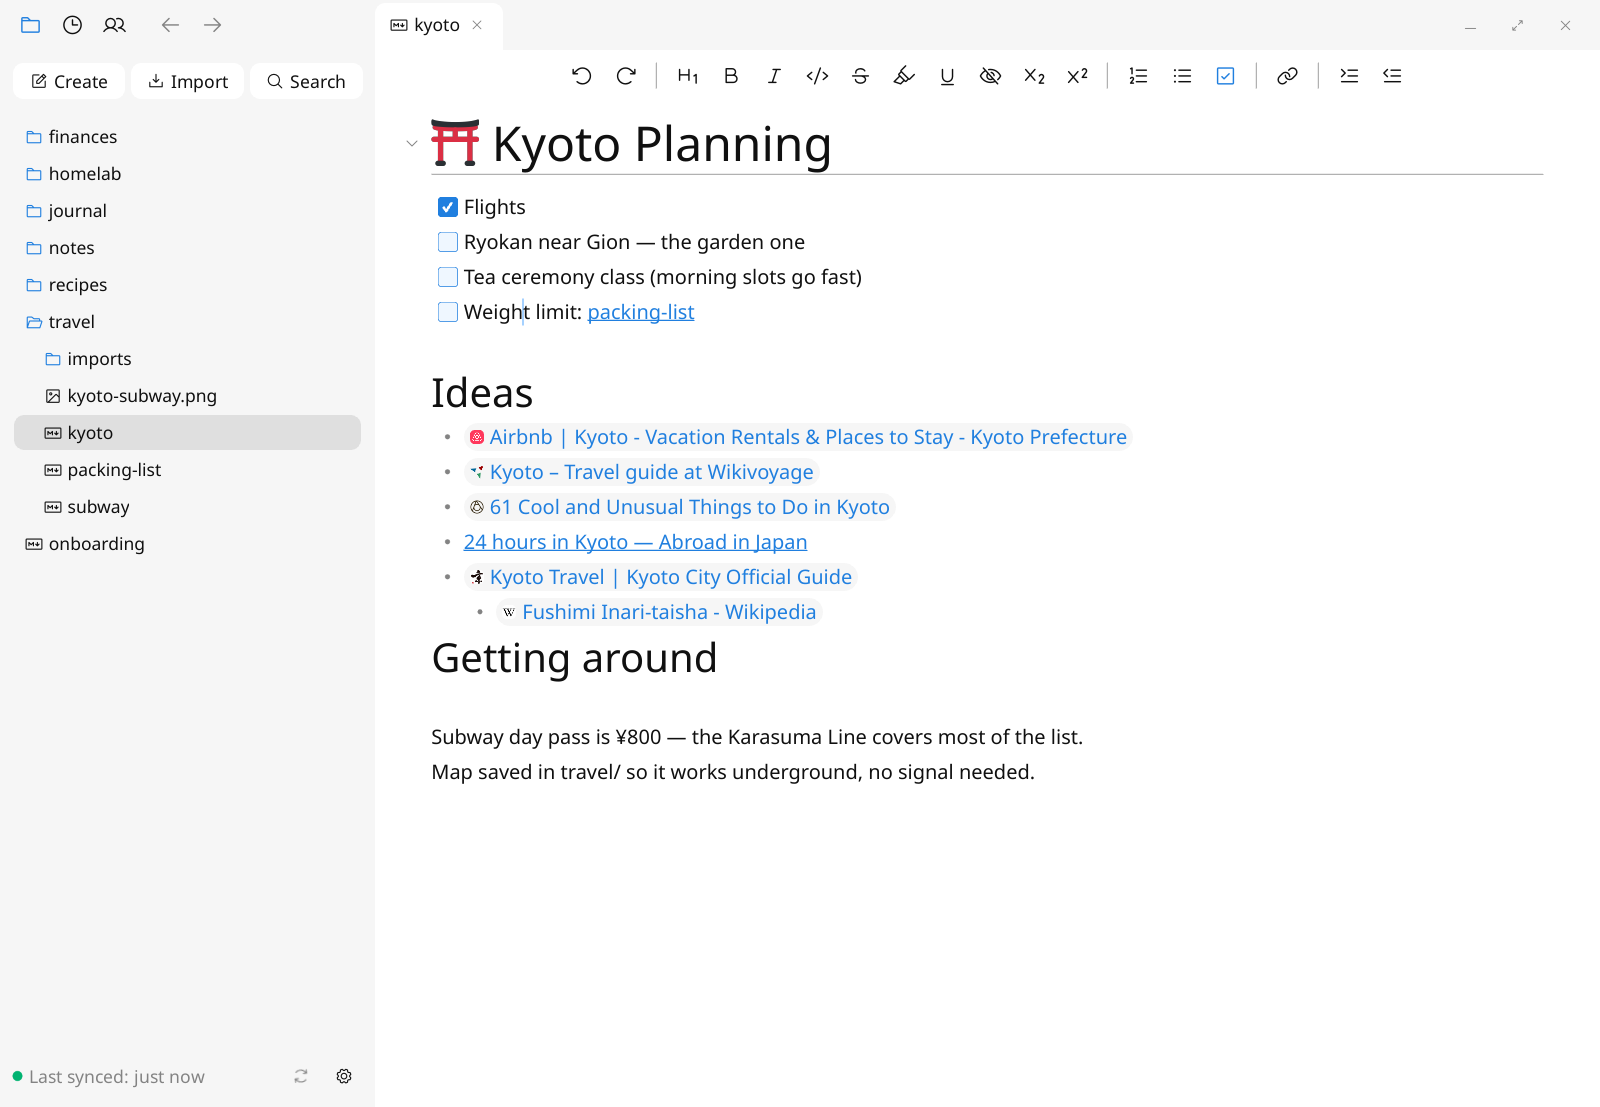Expand the imports subfolder
This screenshot has height=1107, width=1600.
[187, 359]
